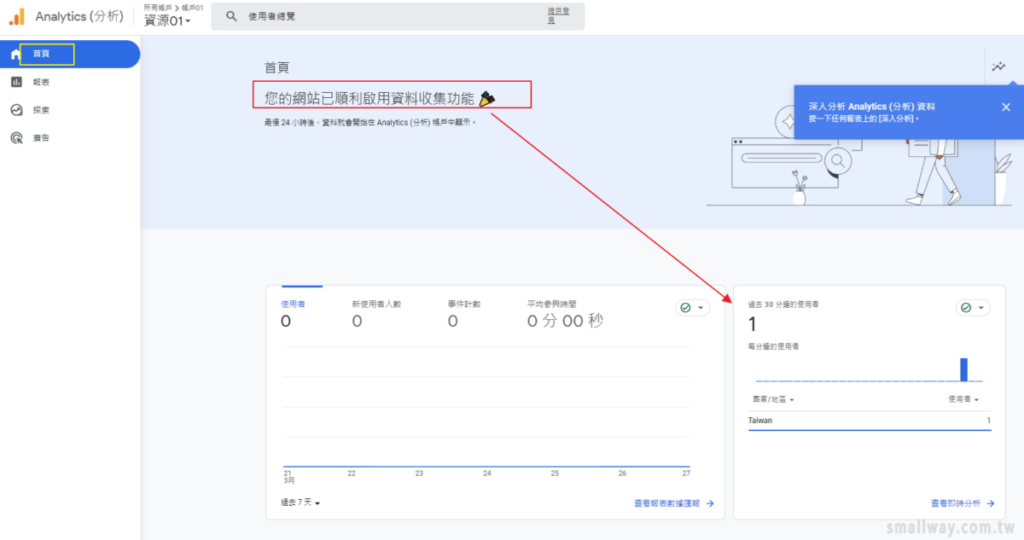This screenshot has height=540, width=1024.
Task: Open the 資源01 property selector dropdown
Action: click(168, 21)
